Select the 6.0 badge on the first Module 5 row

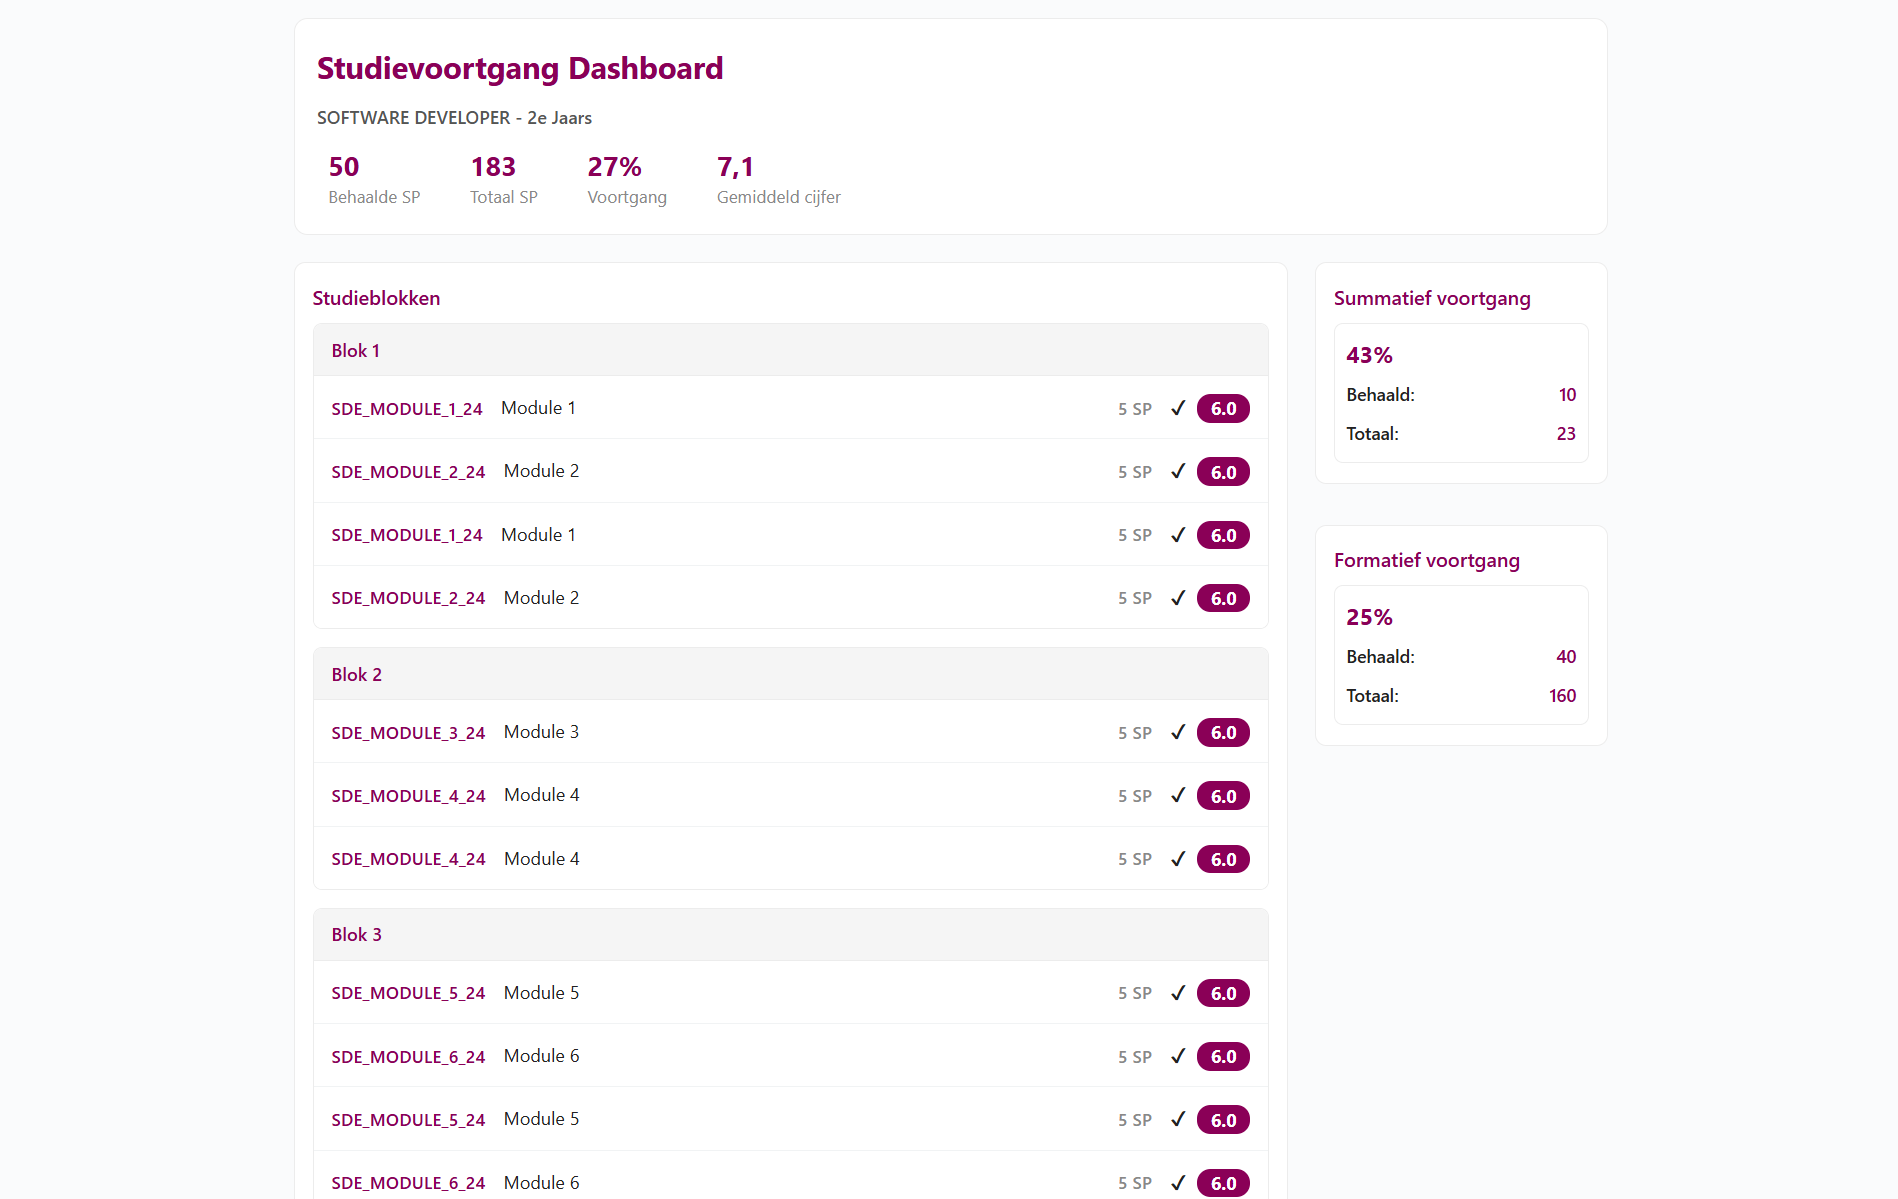point(1223,993)
